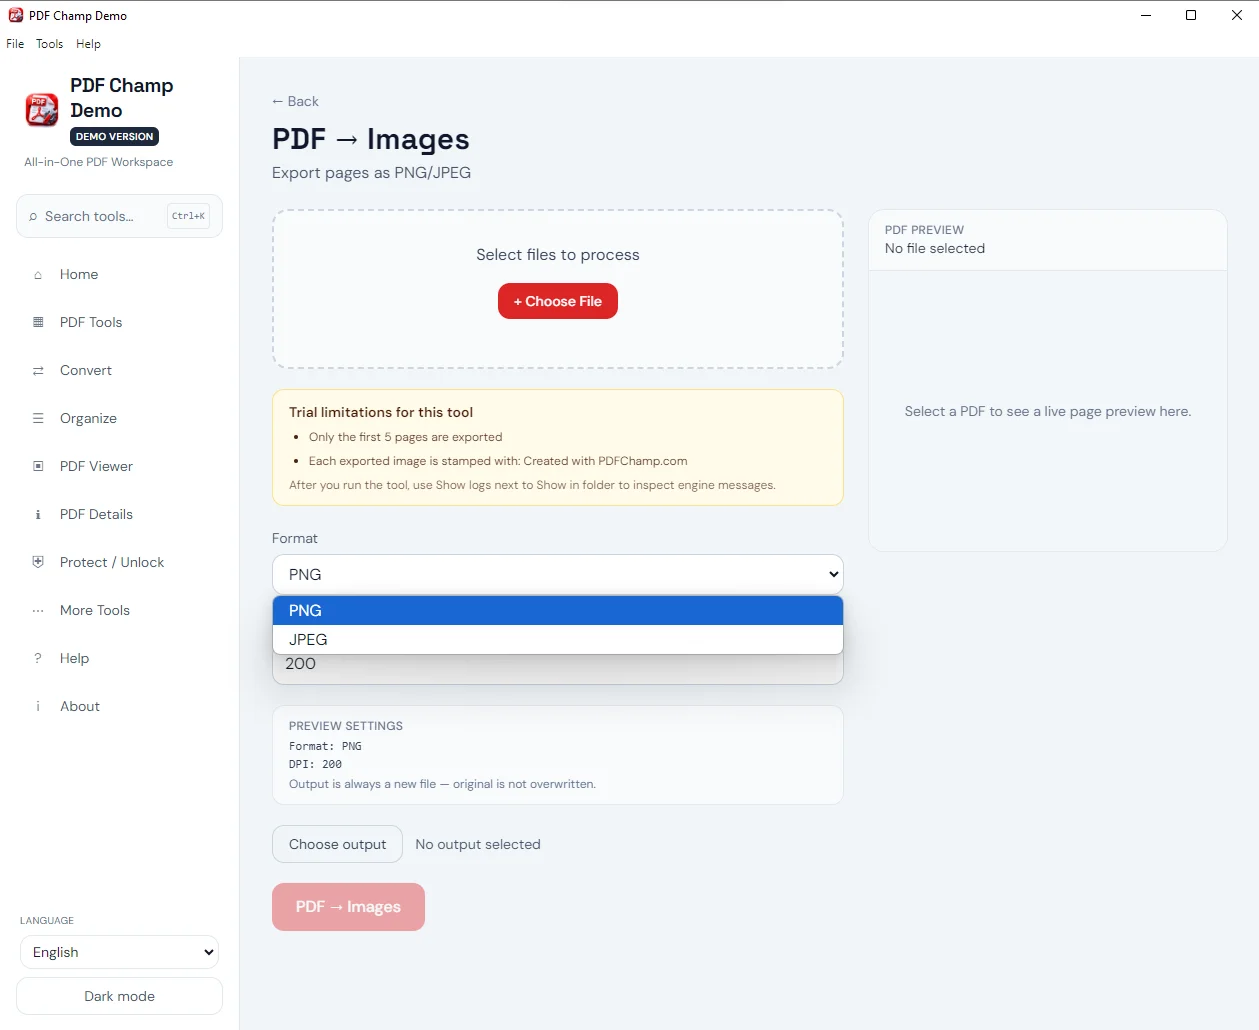The height and width of the screenshot is (1030, 1259).
Task: Click the More Tools ellipsis icon
Action: coord(38,611)
